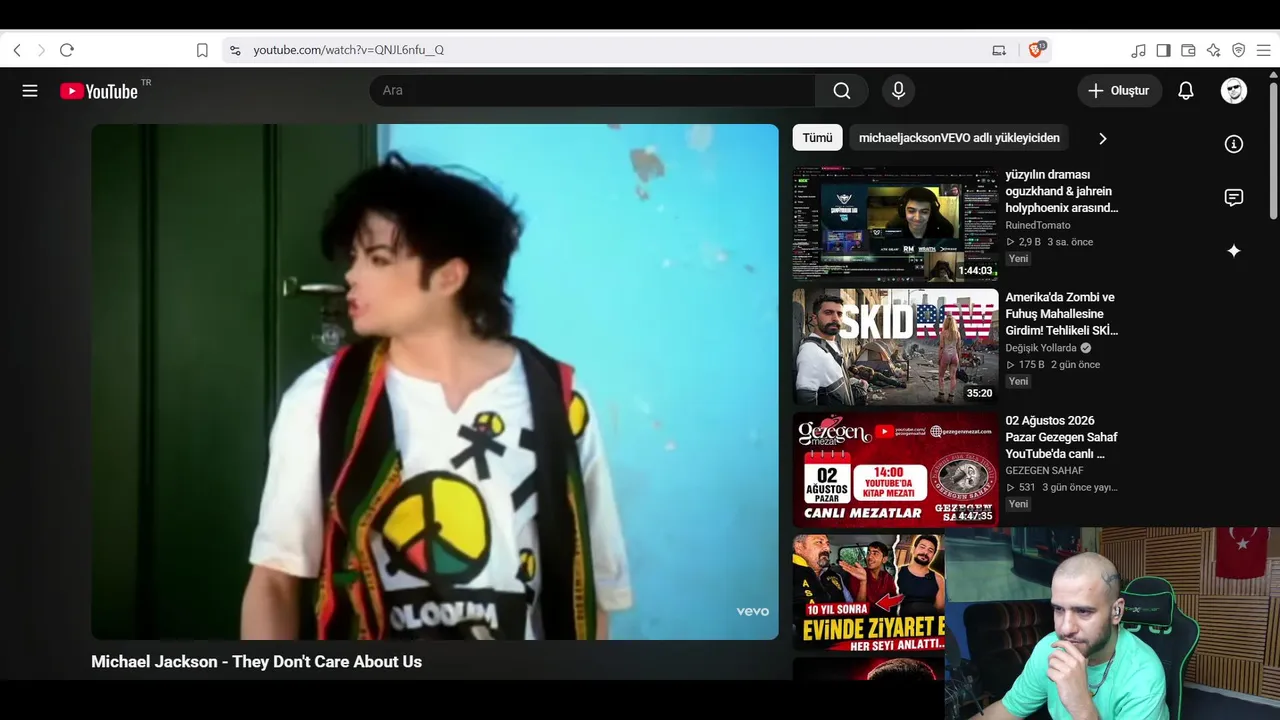The height and width of the screenshot is (720, 1280).
Task: Open site settings icon in the address bar
Action: point(235,50)
